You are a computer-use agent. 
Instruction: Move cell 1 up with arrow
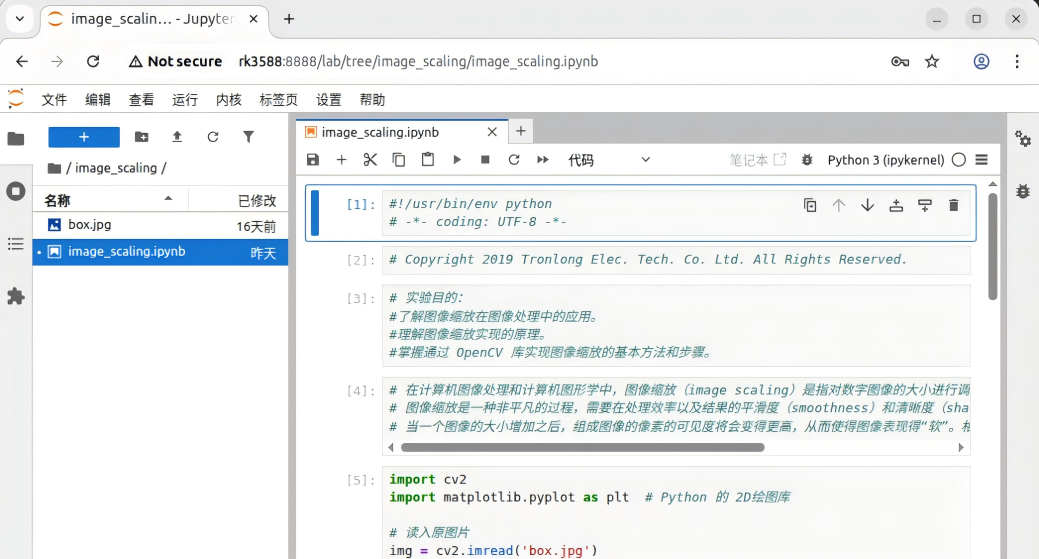839,205
